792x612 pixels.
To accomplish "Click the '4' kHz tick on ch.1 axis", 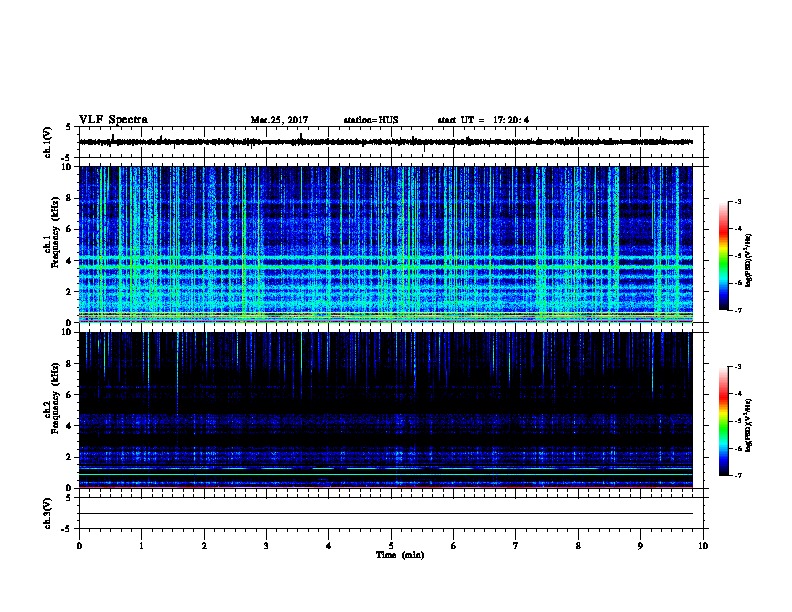I will [x=69, y=261].
